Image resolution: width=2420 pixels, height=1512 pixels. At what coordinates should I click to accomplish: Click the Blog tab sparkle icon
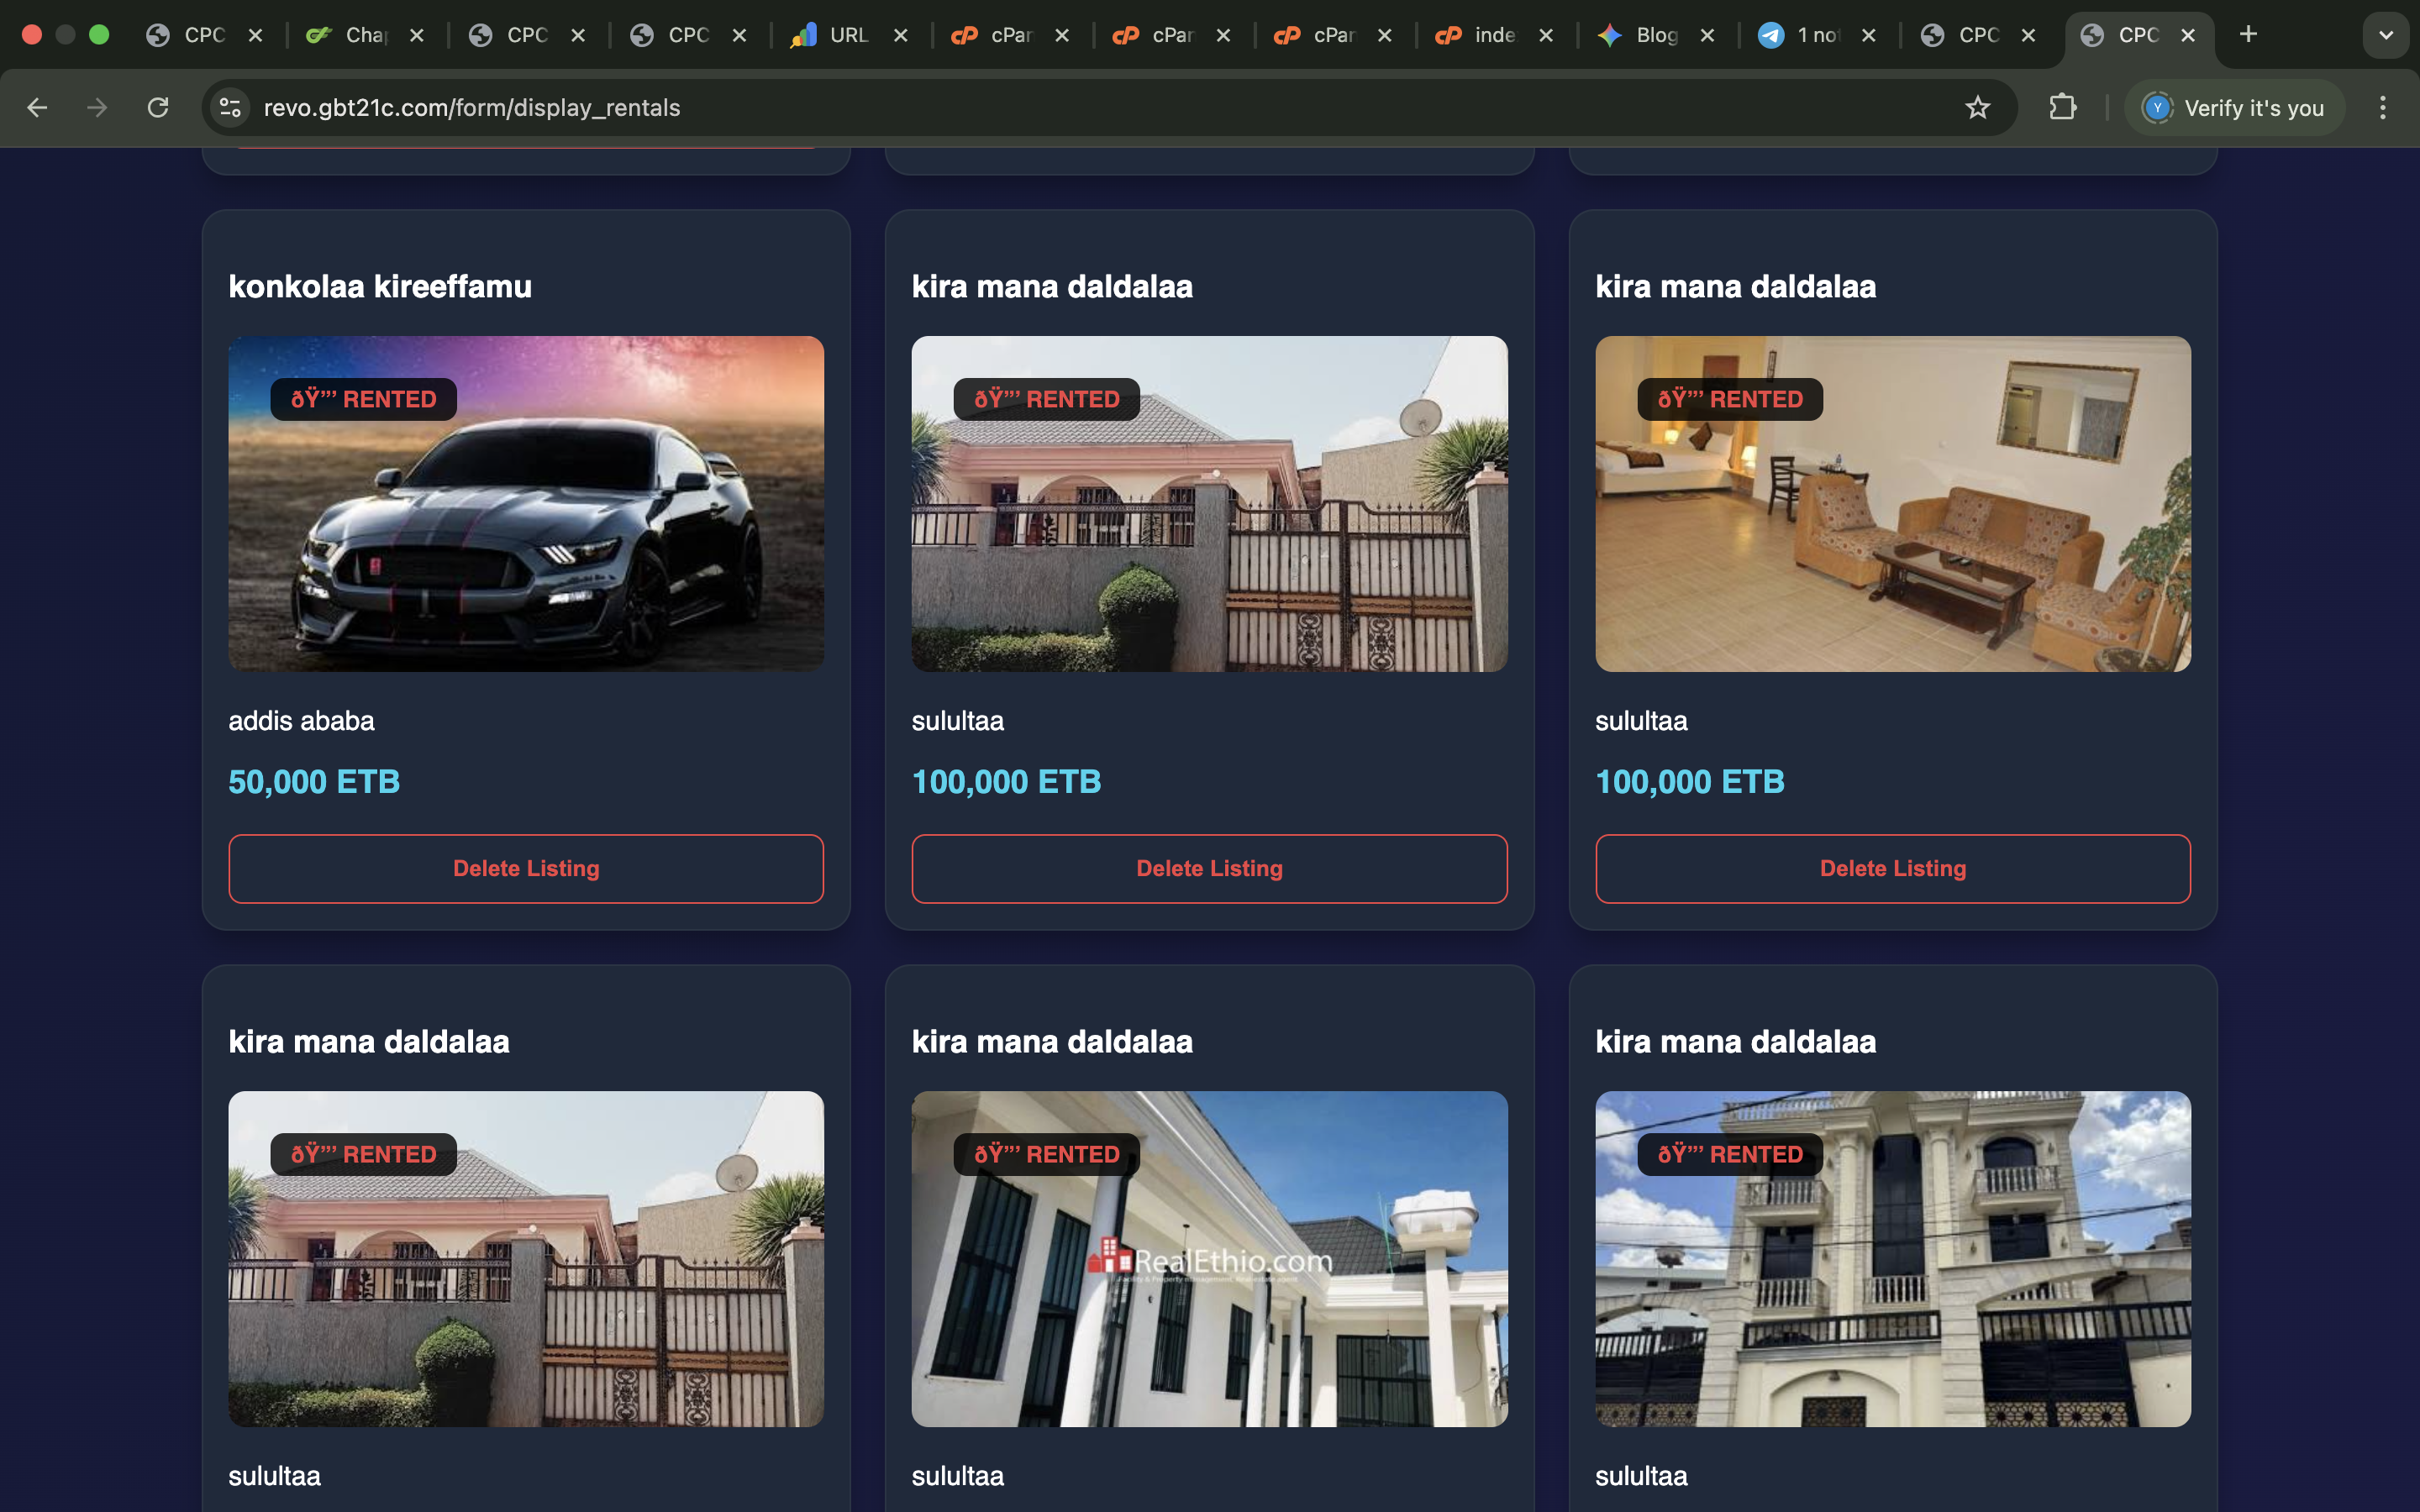(x=1609, y=35)
